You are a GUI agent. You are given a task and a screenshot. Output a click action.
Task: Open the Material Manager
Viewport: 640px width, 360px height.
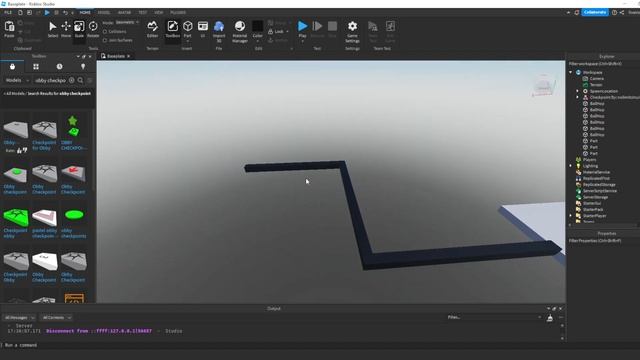coord(240,31)
